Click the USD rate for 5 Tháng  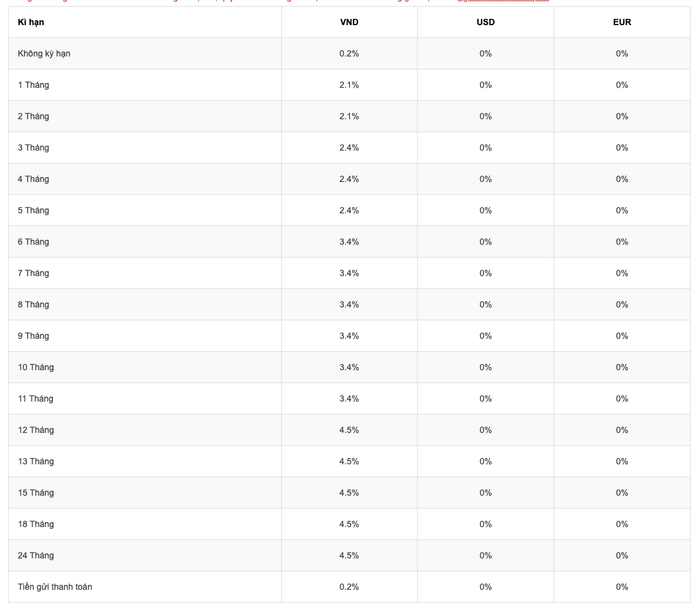[x=485, y=210]
